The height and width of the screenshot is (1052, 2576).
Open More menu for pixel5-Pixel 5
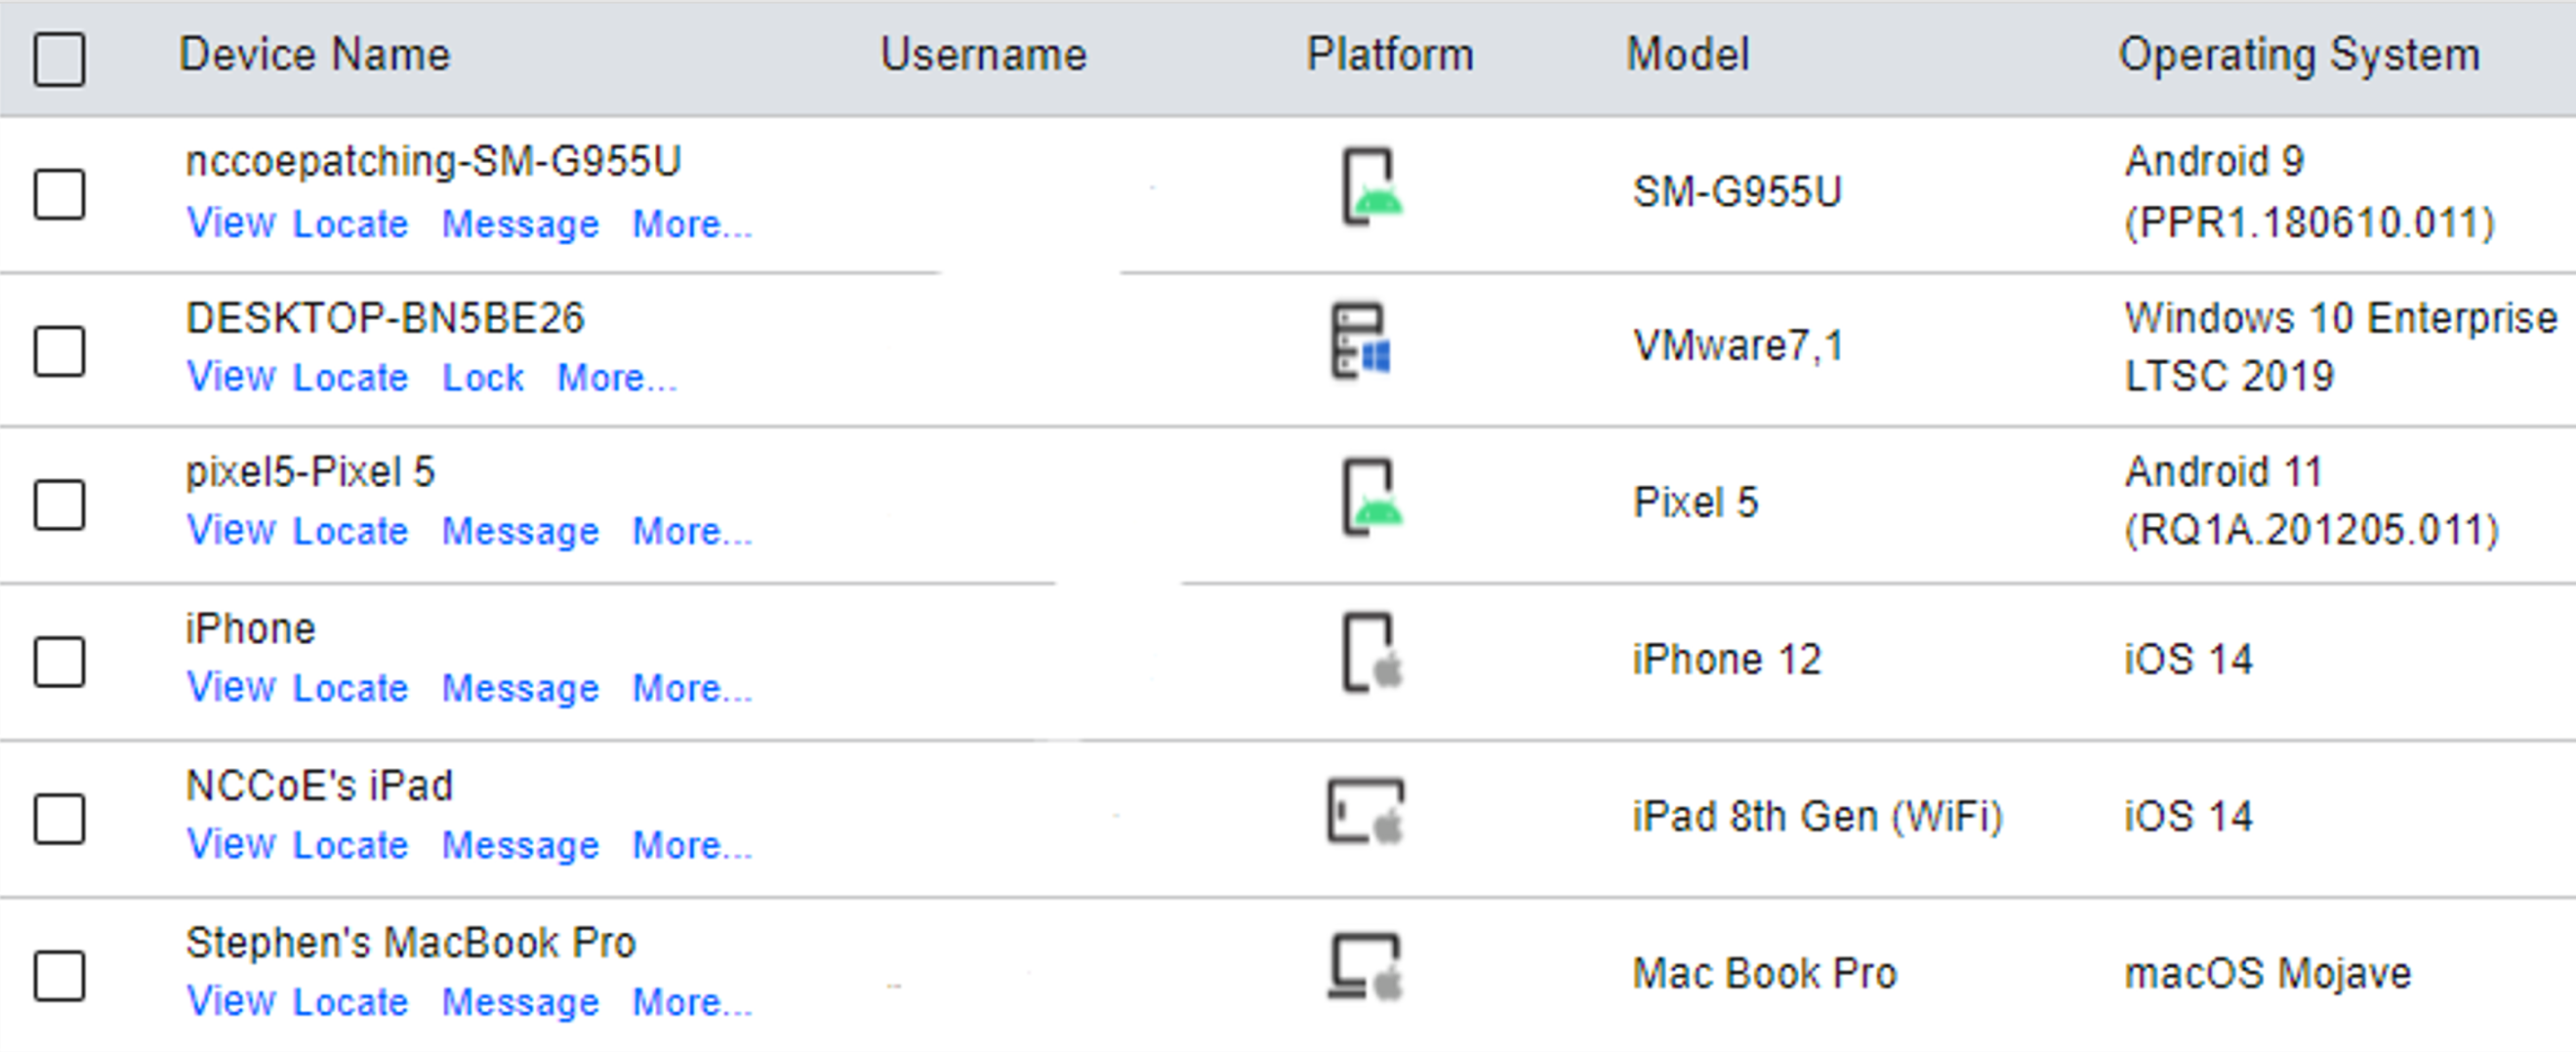click(x=692, y=532)
